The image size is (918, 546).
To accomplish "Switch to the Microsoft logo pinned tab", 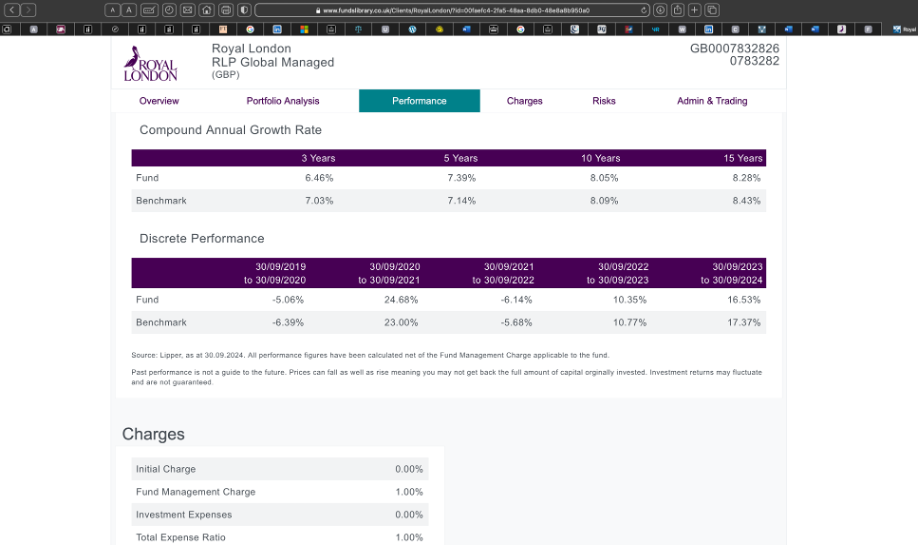I will [x=304, y=29].
